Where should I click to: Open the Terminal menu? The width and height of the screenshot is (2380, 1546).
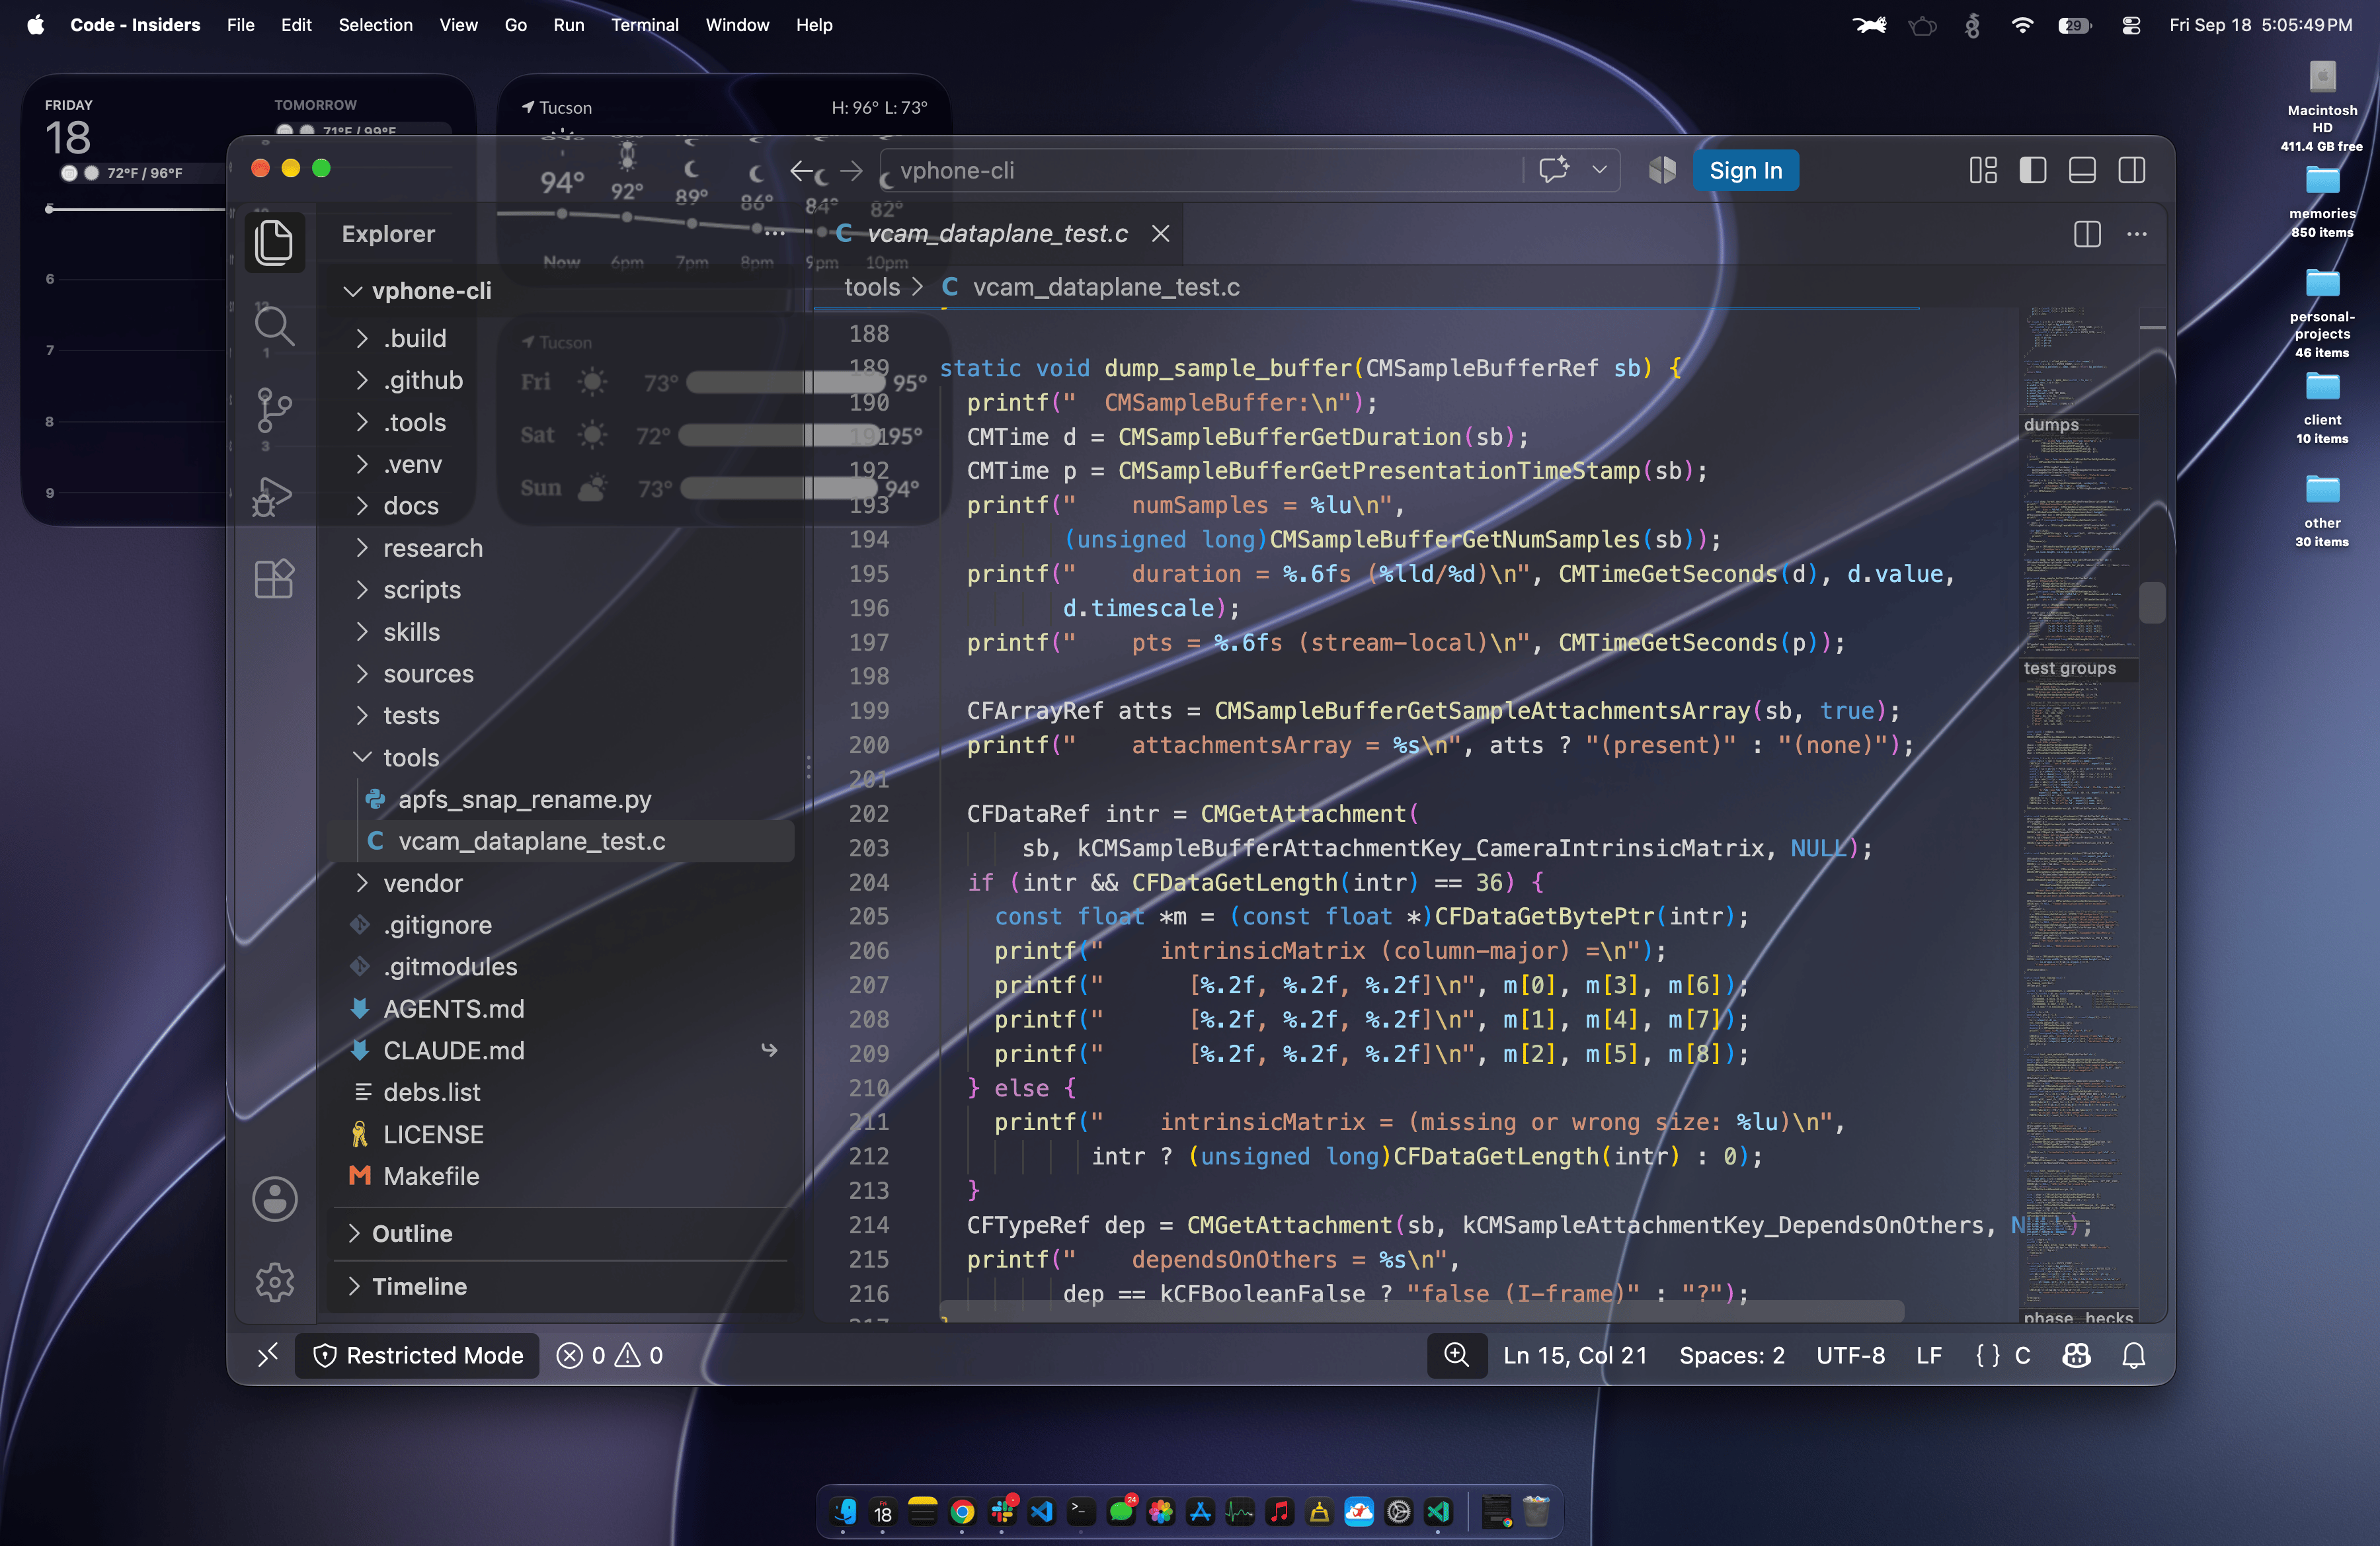[x=645, y=25]
